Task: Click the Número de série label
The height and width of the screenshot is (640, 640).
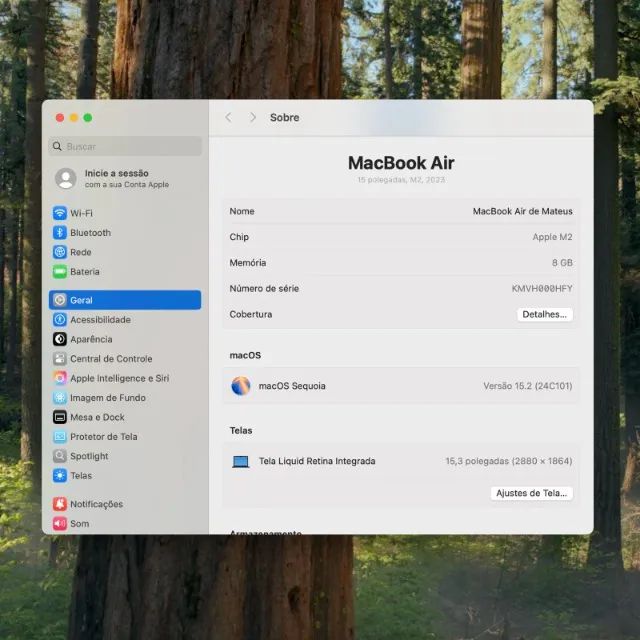Action: point(264,289)
